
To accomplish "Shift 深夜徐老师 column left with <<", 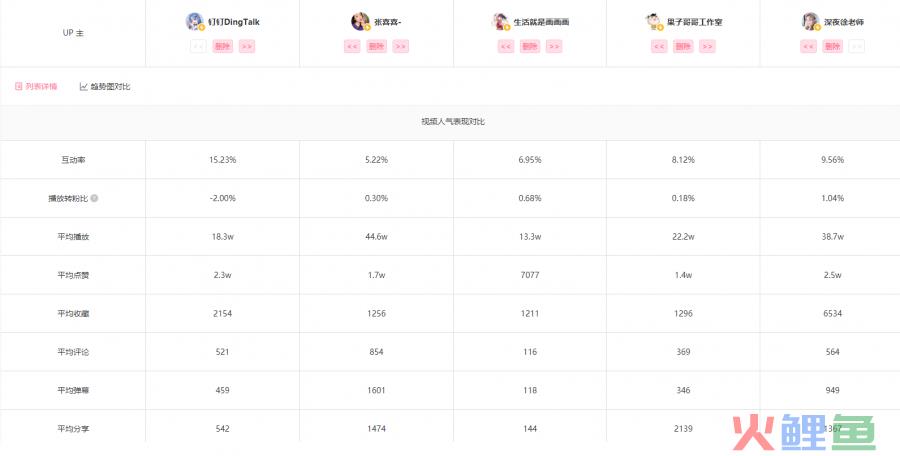I will [x=808, y=47].
